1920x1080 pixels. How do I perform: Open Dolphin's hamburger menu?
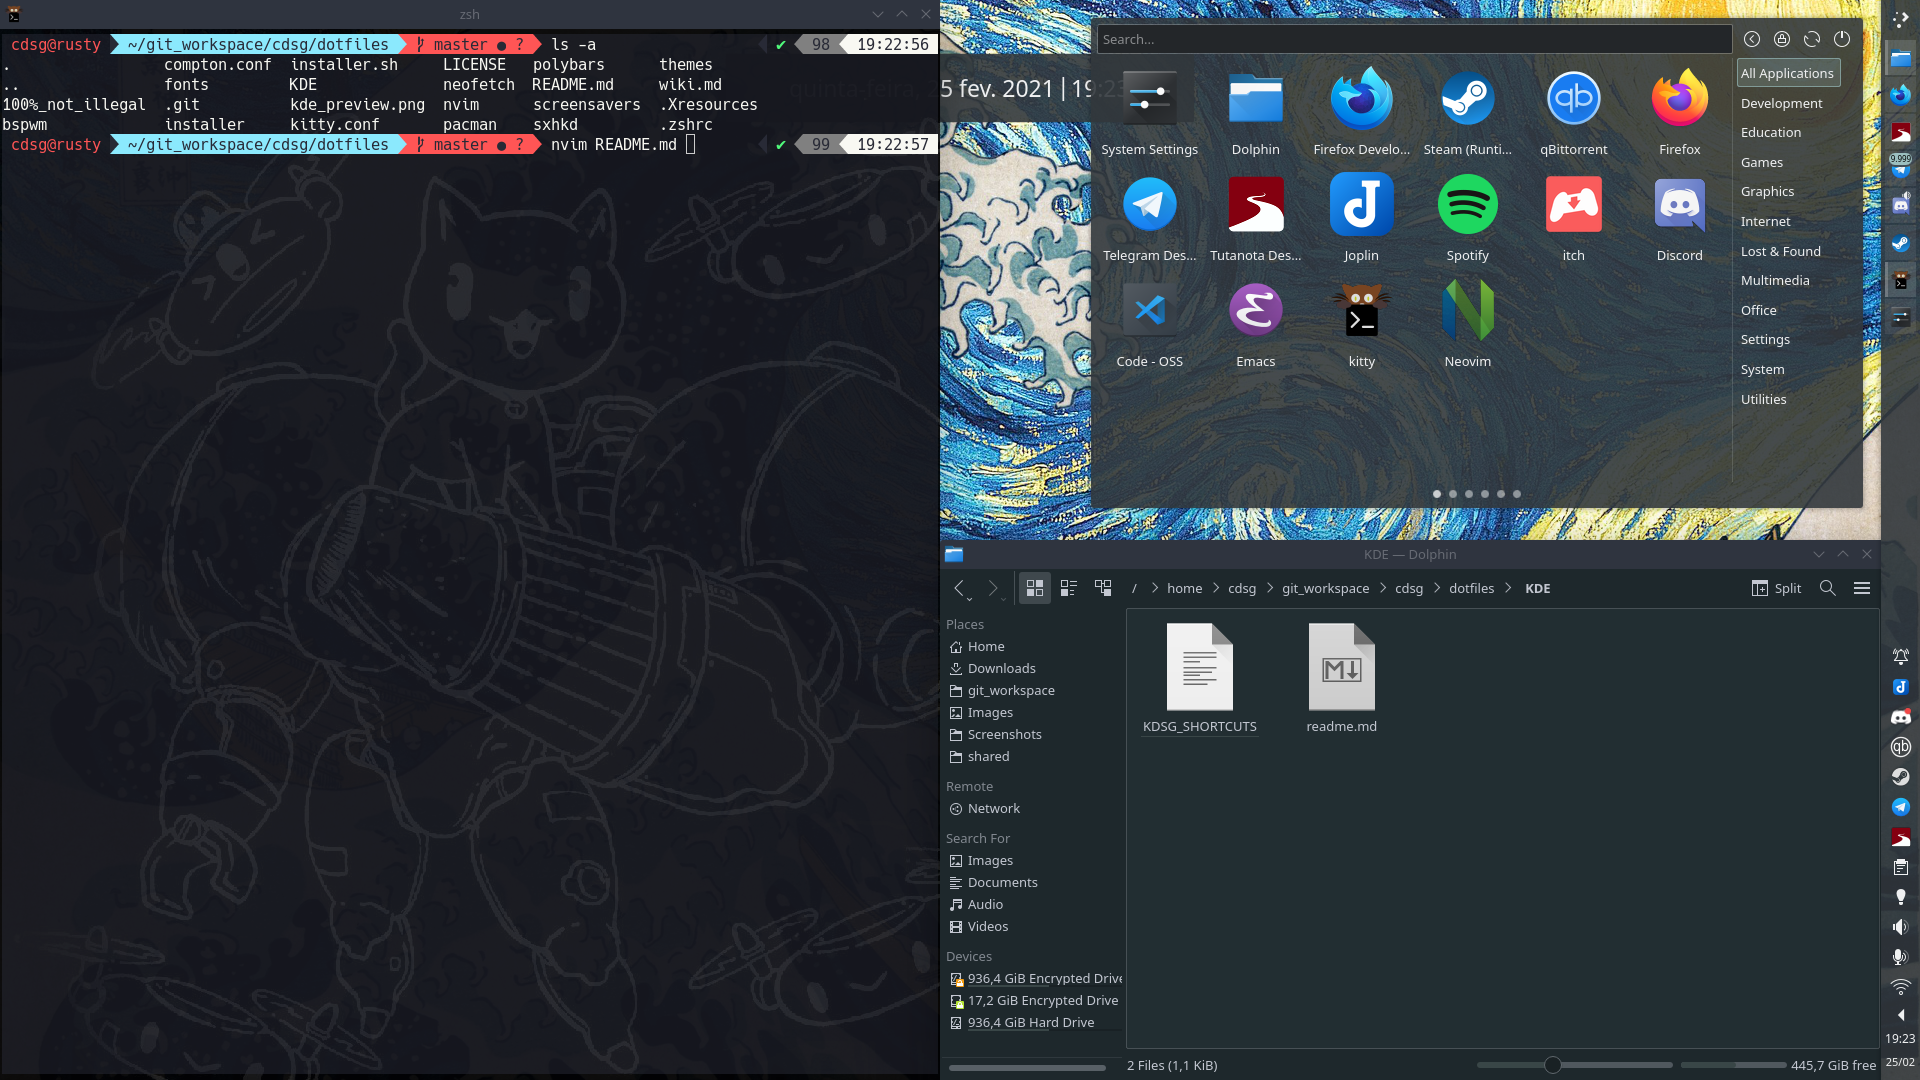point(1861,588)
